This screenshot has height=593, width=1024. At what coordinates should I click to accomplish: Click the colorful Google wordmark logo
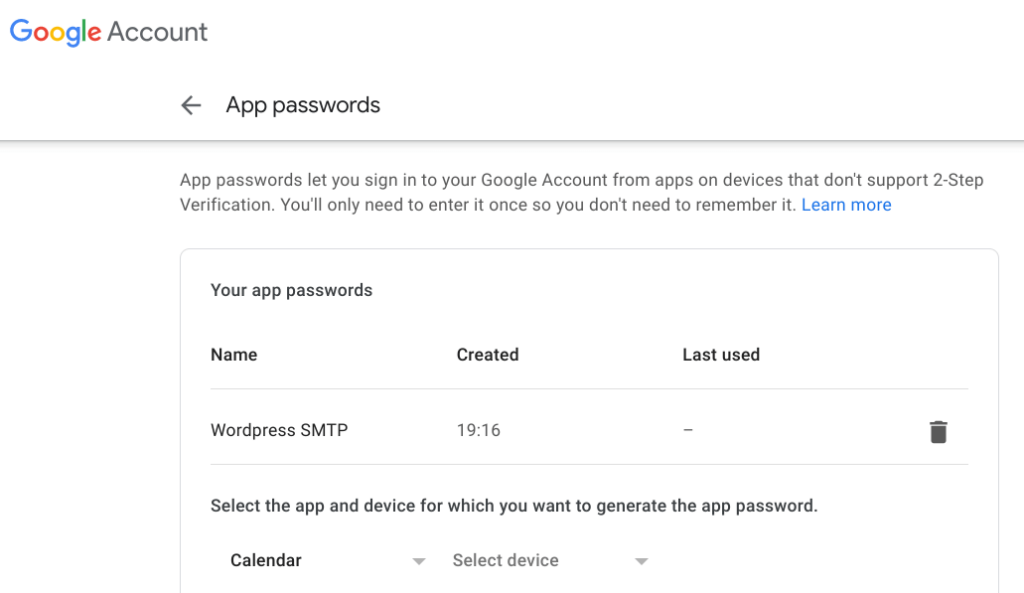(55, 32)
